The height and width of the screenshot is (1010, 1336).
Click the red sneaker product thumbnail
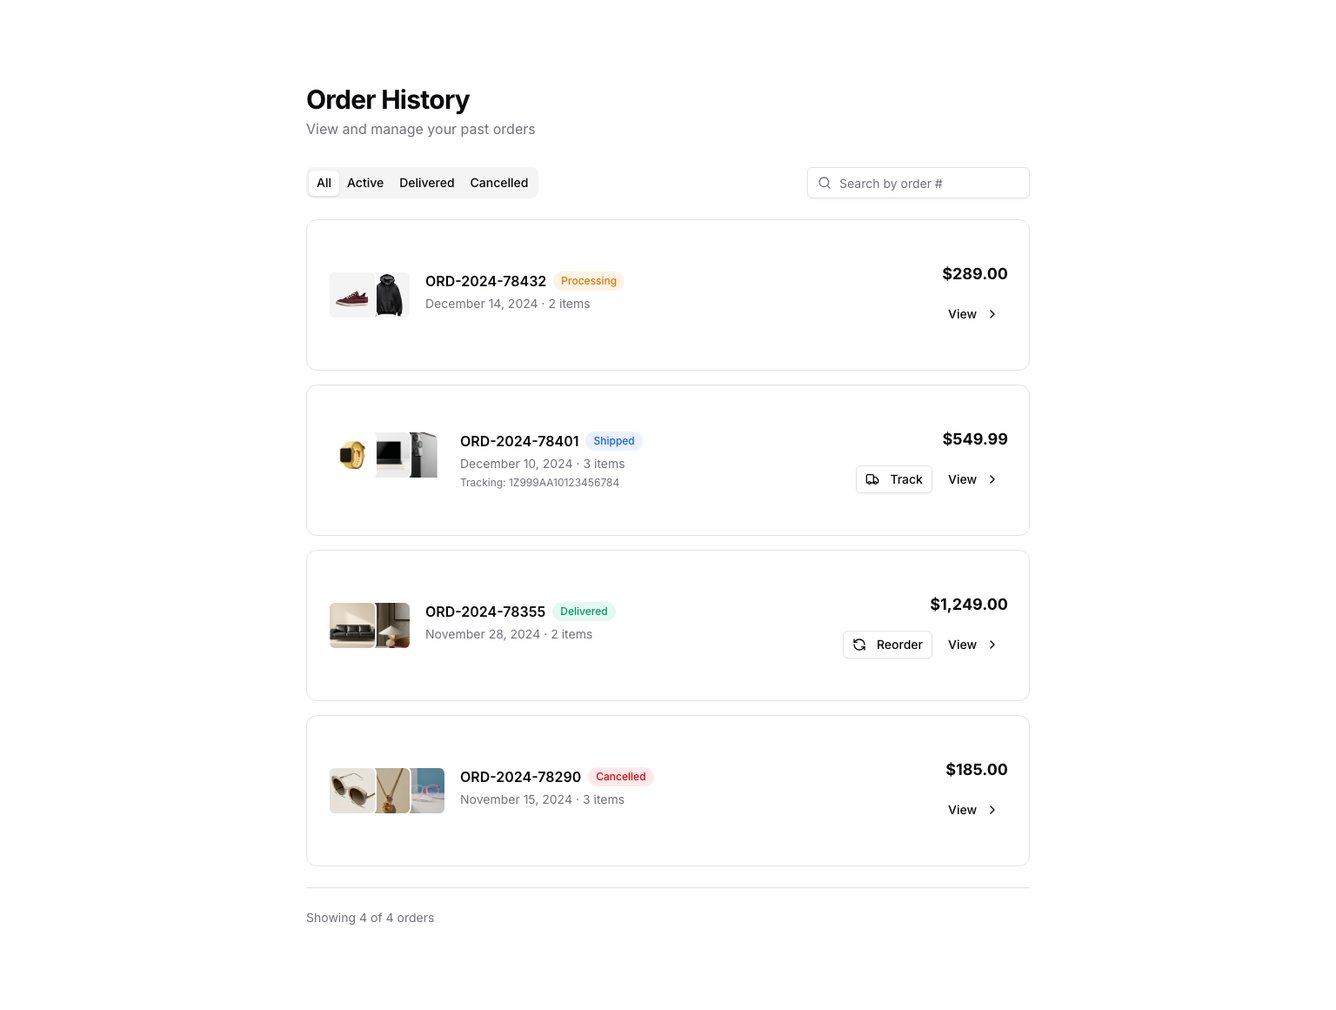[x=352, y=296]
